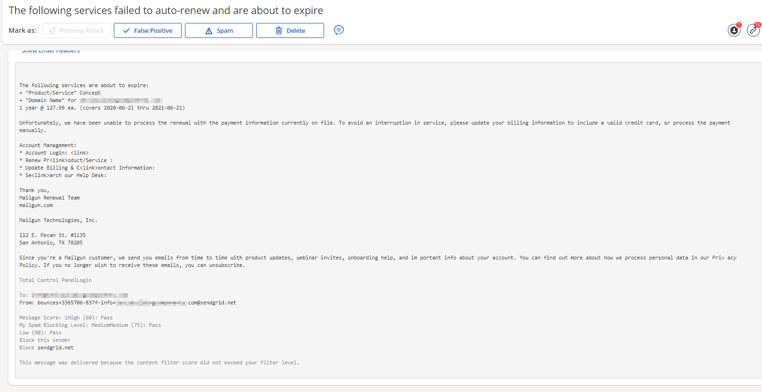Click the disabled Phishing Attack button
The height and width of the screenshot is (392, 762).
pos(76,31)
